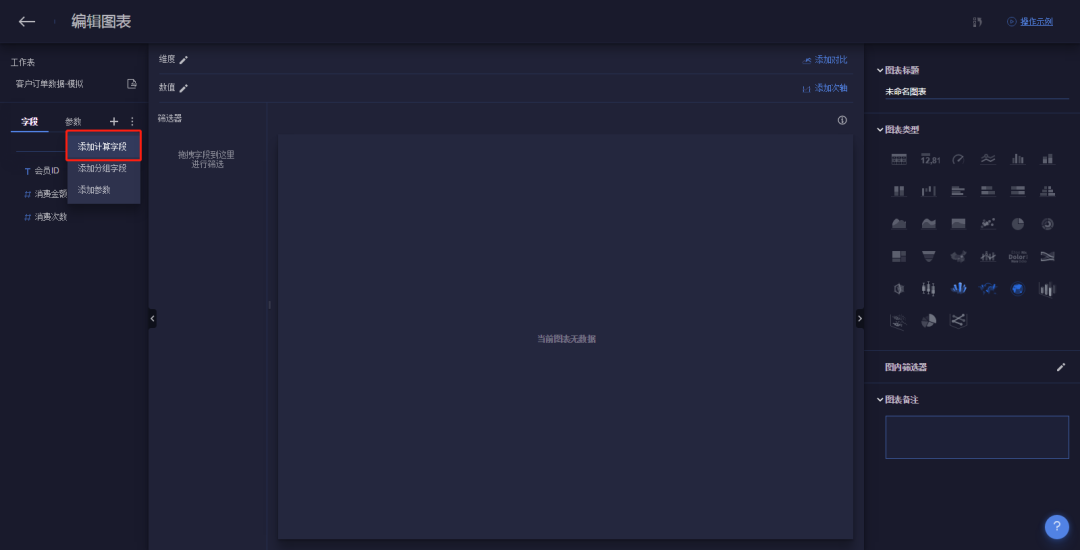The height and width of the screenshot is (550, 1080).
Task: Switch to the 参数 tab
Action: click(73, 121)
